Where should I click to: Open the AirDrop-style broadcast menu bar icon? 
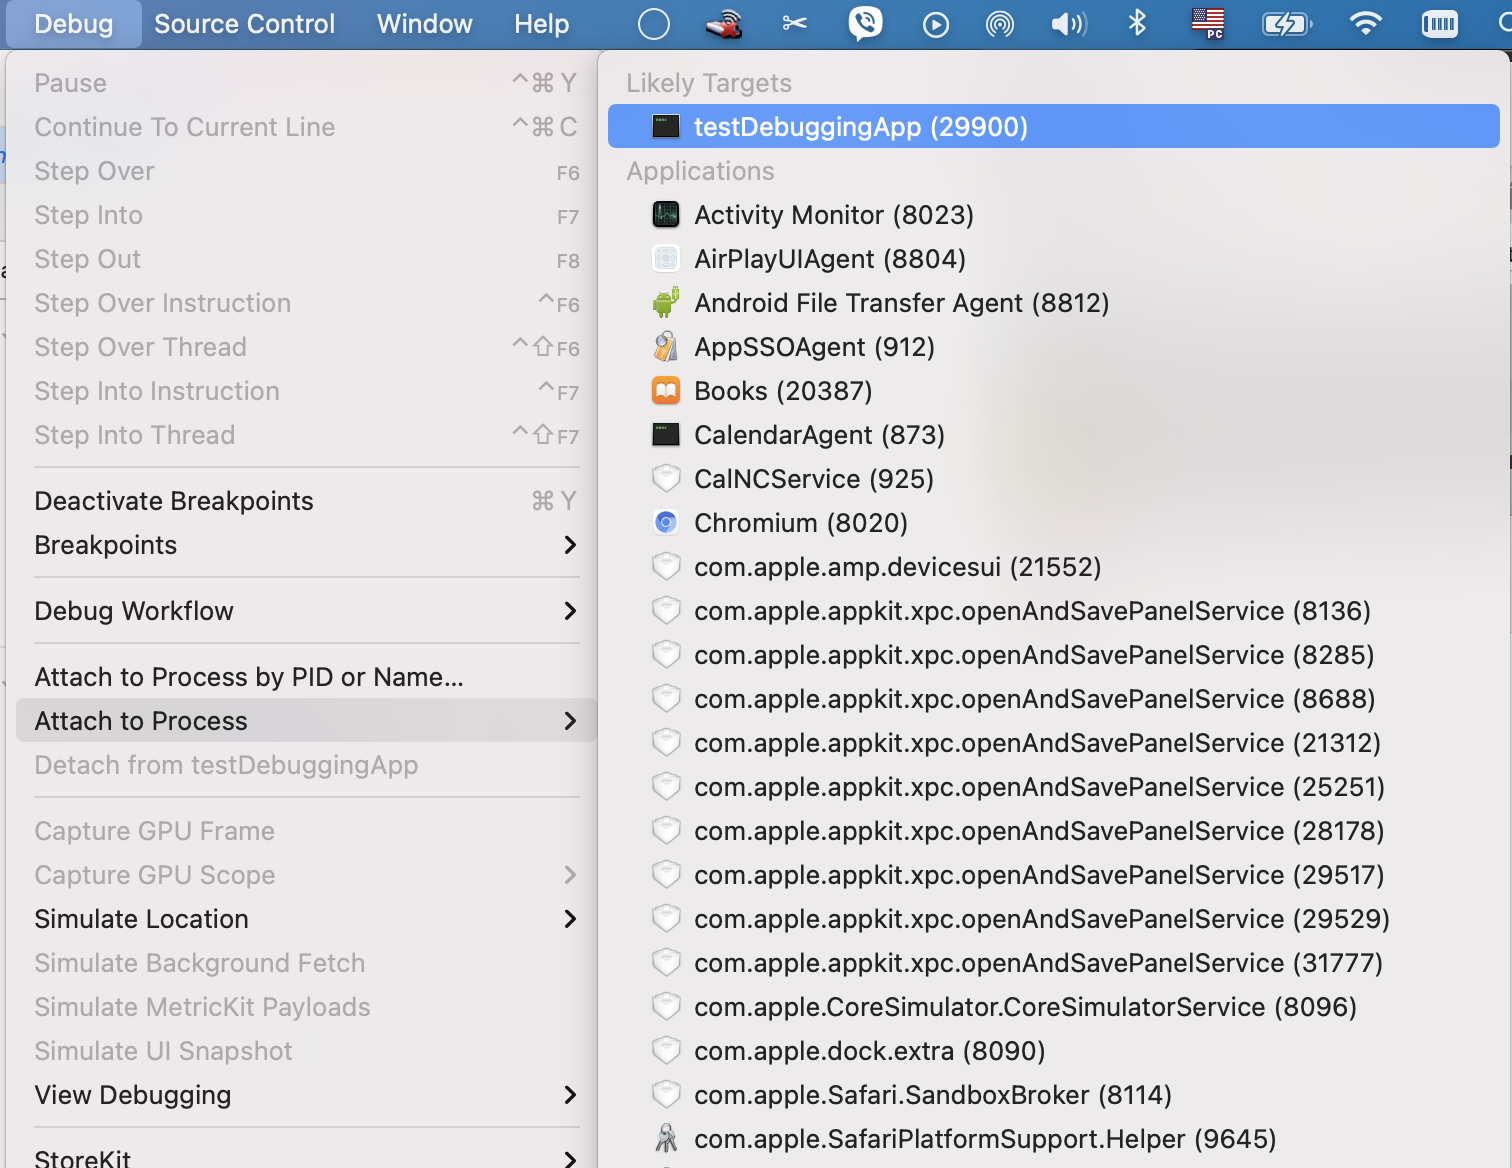[1000, 24]
